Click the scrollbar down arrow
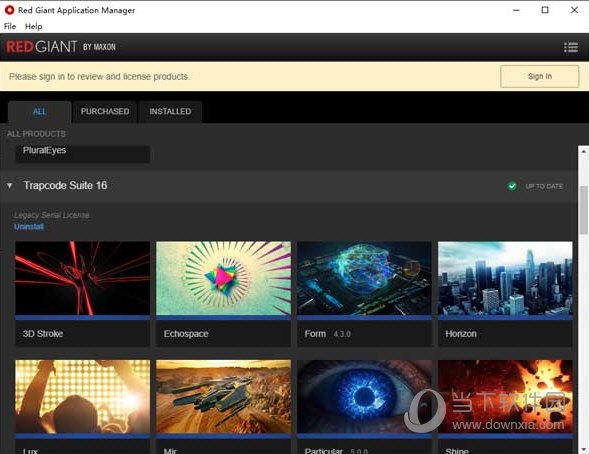The height and width of the screenshot is (454, 589). click(583, 449)
